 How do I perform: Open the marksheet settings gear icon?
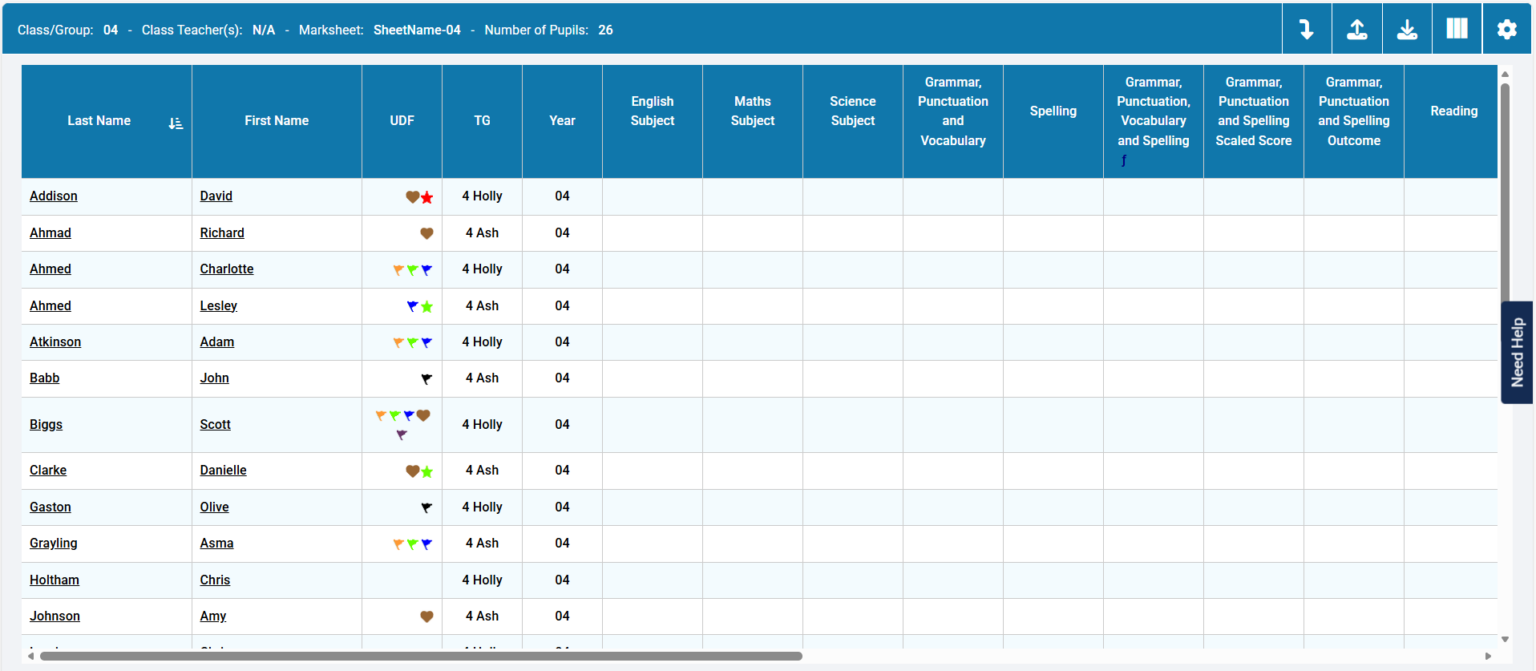click(x=1506, y=28)
